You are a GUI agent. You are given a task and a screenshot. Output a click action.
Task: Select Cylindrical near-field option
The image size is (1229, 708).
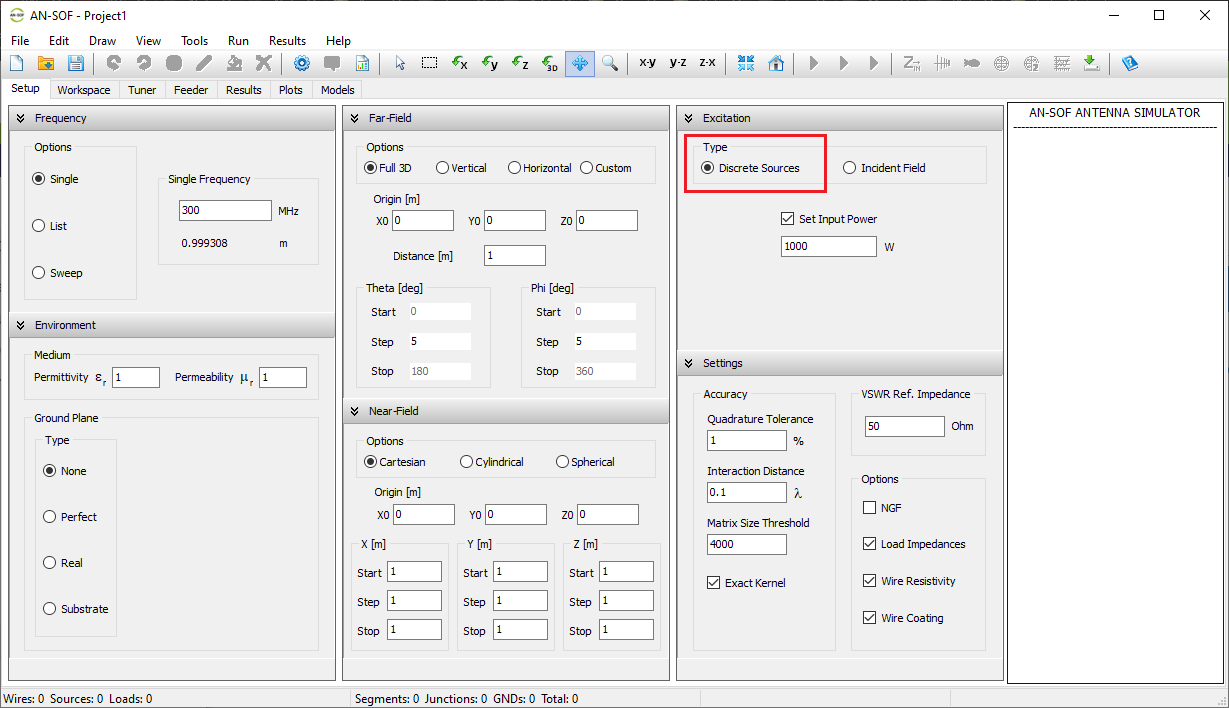click(x=492, y=462)
